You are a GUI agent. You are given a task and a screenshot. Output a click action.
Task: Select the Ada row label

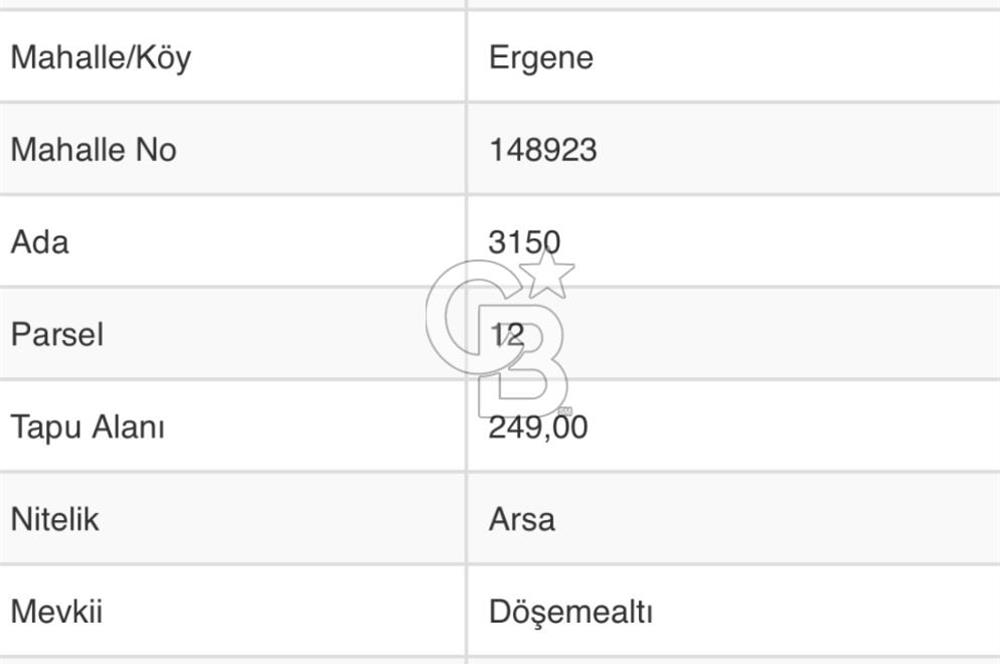[40, 242]
